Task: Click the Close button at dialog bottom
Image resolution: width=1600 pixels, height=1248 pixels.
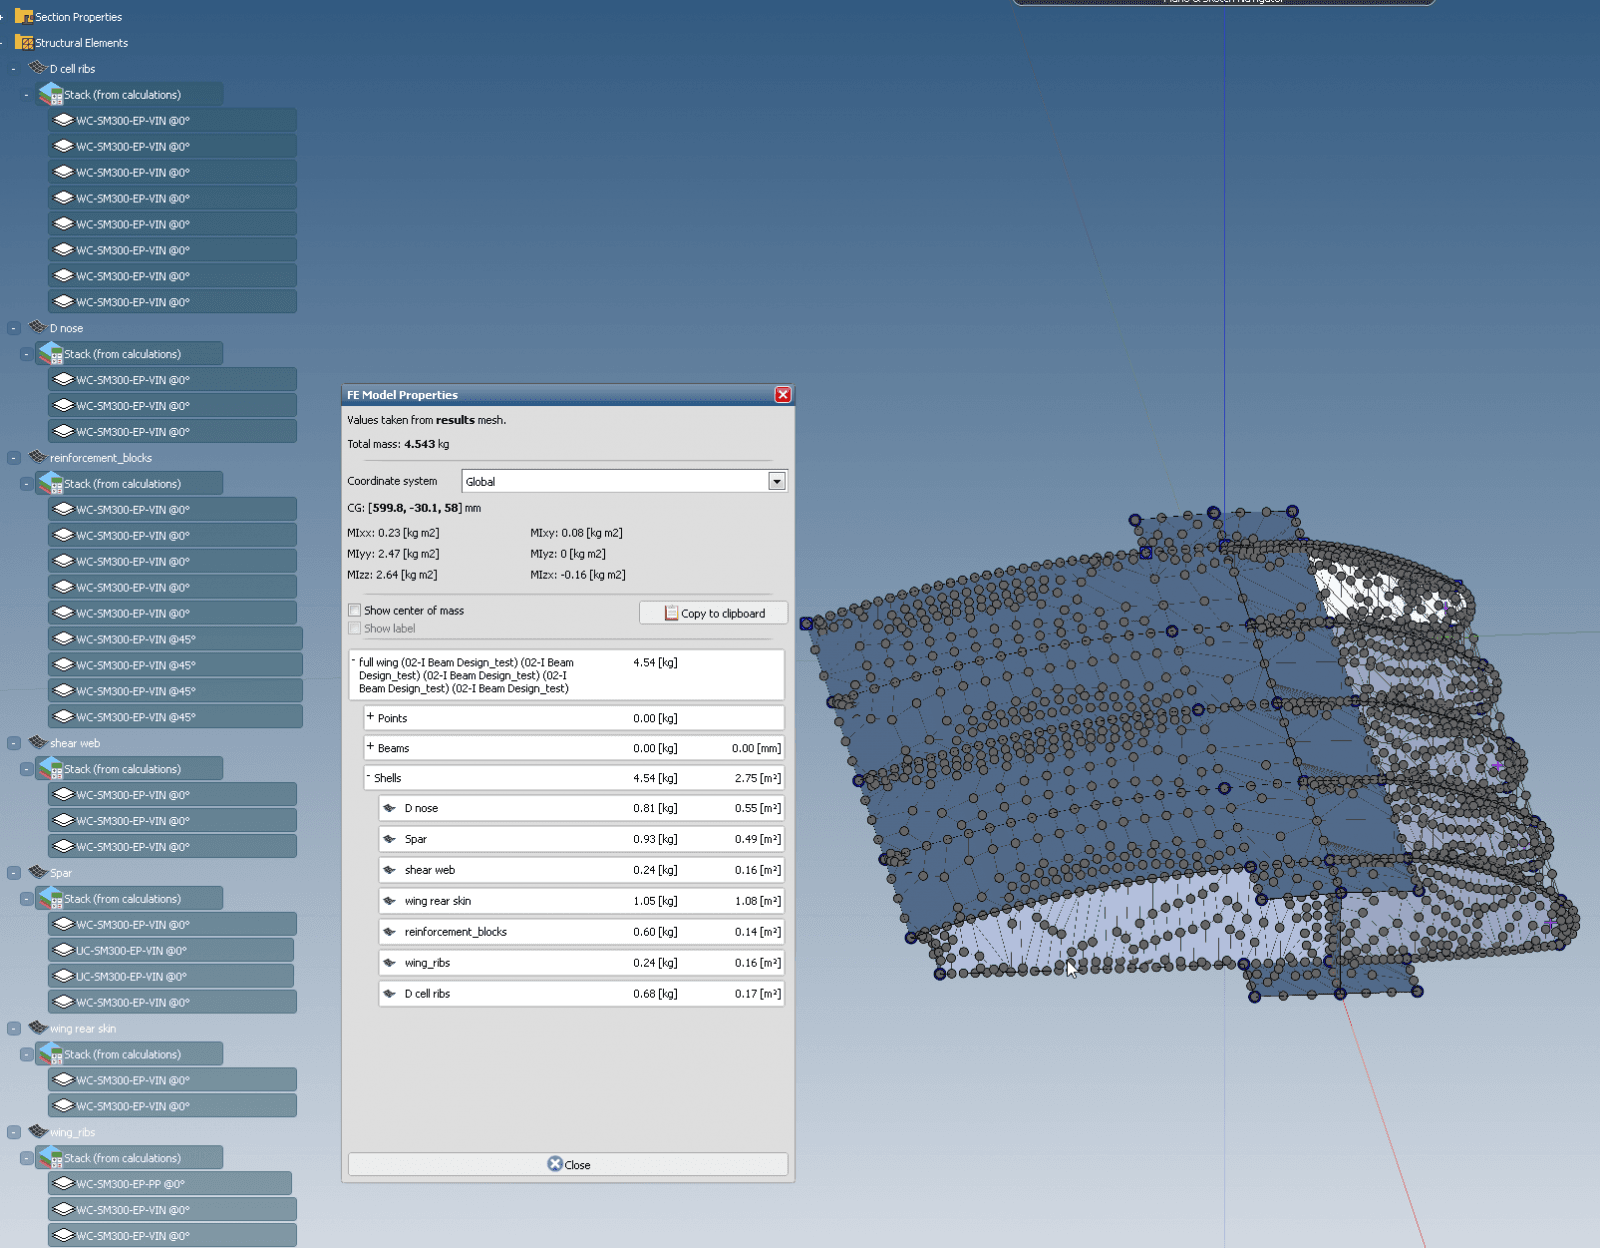Action: point(568,1164)
